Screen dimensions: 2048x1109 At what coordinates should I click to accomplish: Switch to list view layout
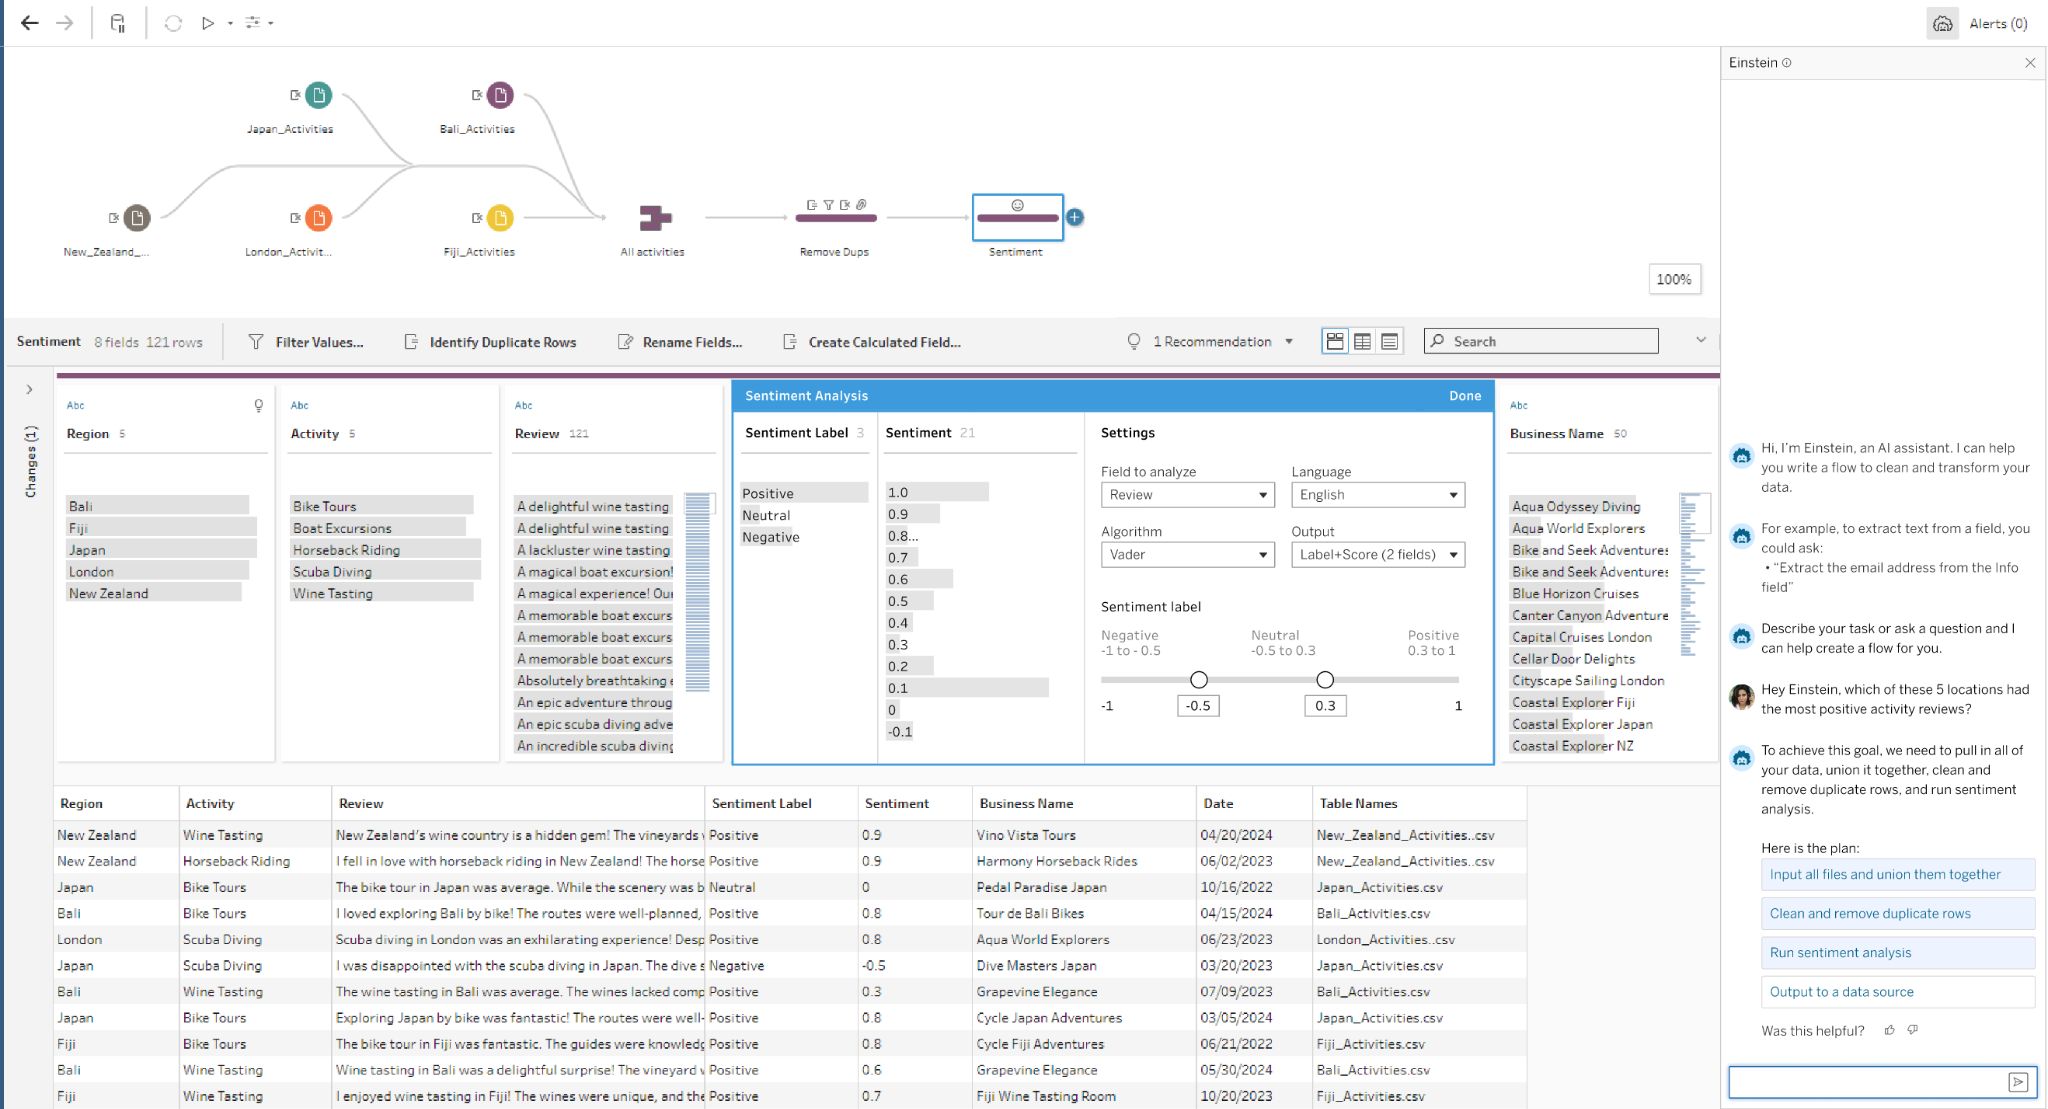[1389, 342]
